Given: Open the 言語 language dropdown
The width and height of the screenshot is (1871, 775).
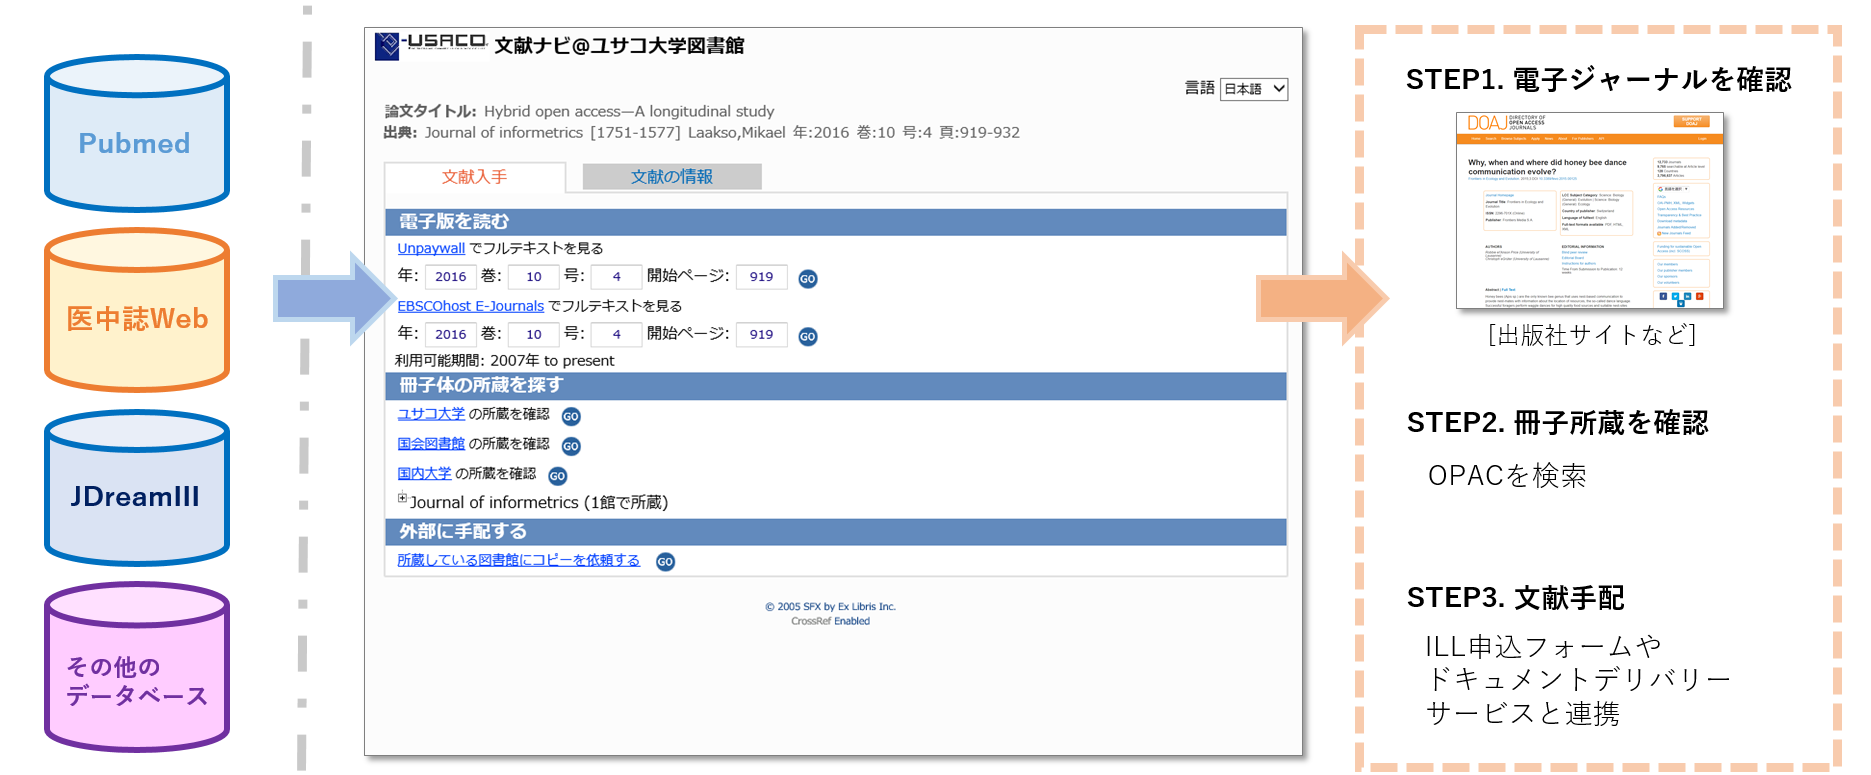Looking at the screenshot, I should pyautogui.click(x=1254, y=89).
